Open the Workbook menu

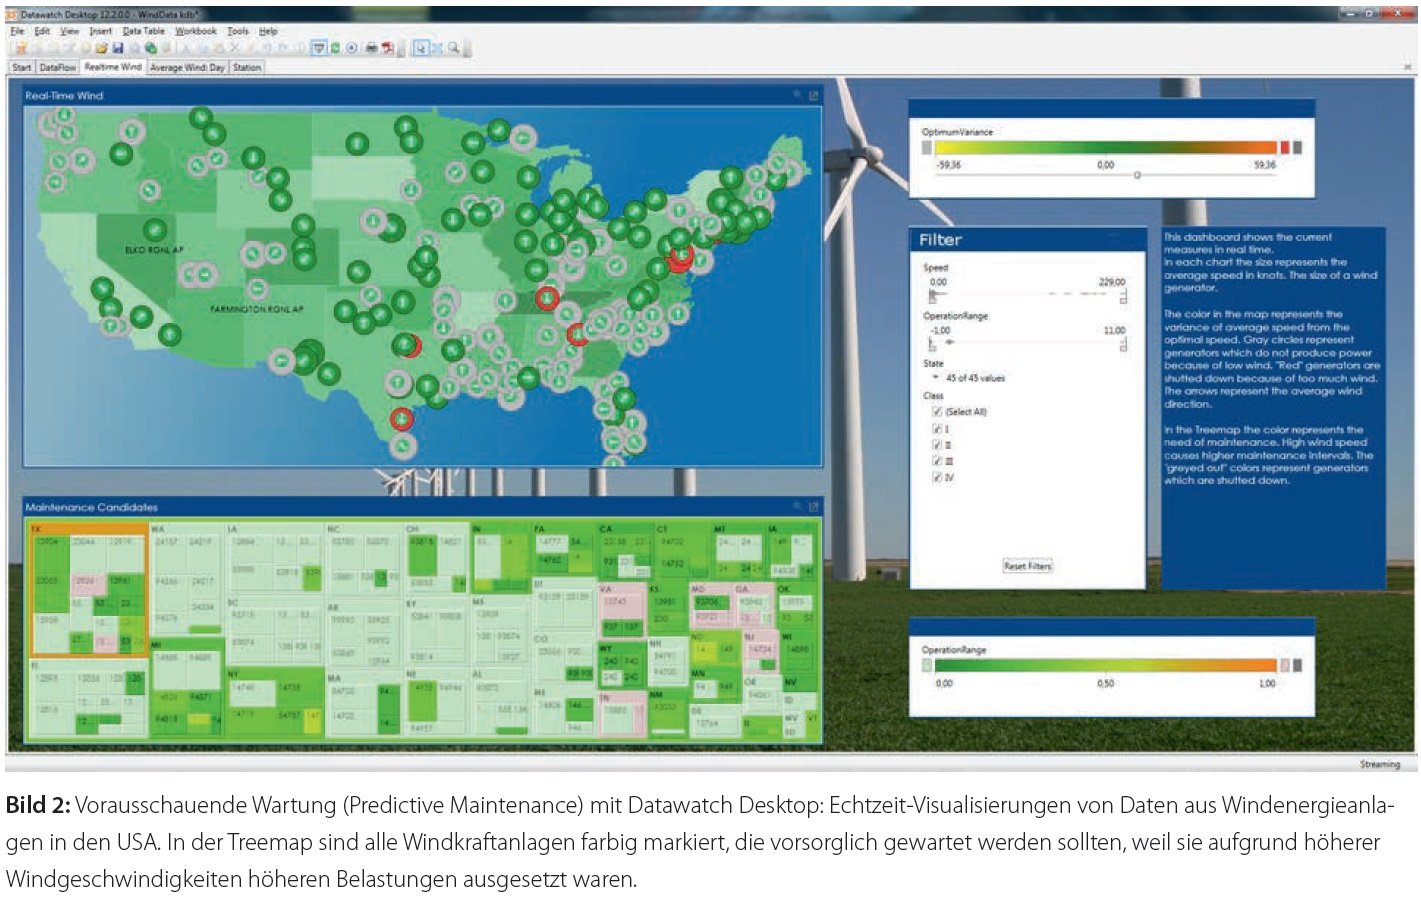tap(196, 31)
